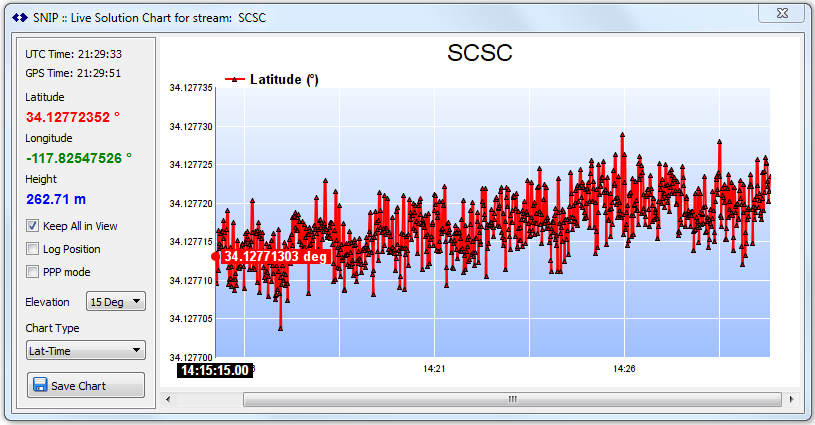Click the red latitude value 34.12772352
This screenshot has height=425, width=815.
click(x=72, y=117)
